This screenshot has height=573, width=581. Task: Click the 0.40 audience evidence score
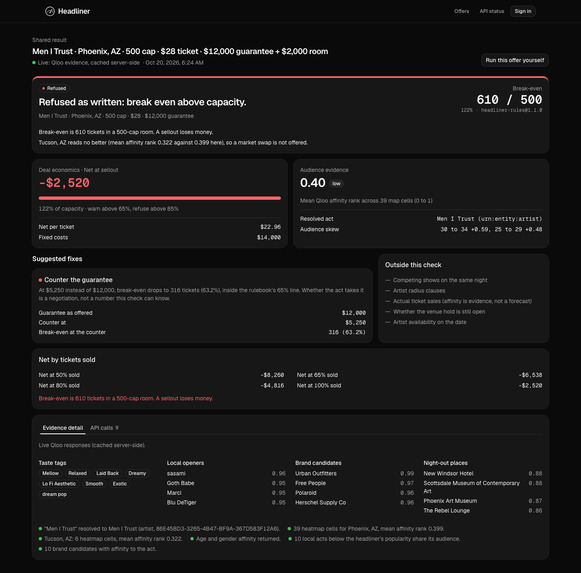313,183
